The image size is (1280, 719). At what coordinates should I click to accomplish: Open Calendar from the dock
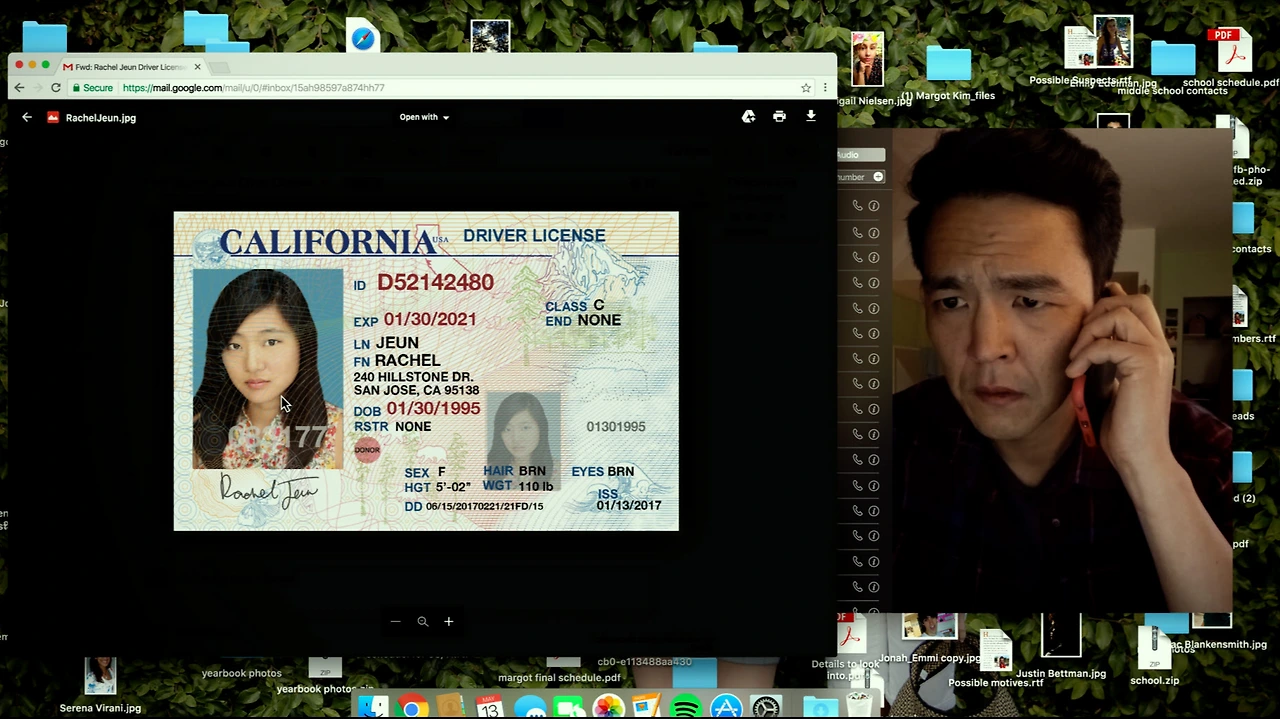489,707
